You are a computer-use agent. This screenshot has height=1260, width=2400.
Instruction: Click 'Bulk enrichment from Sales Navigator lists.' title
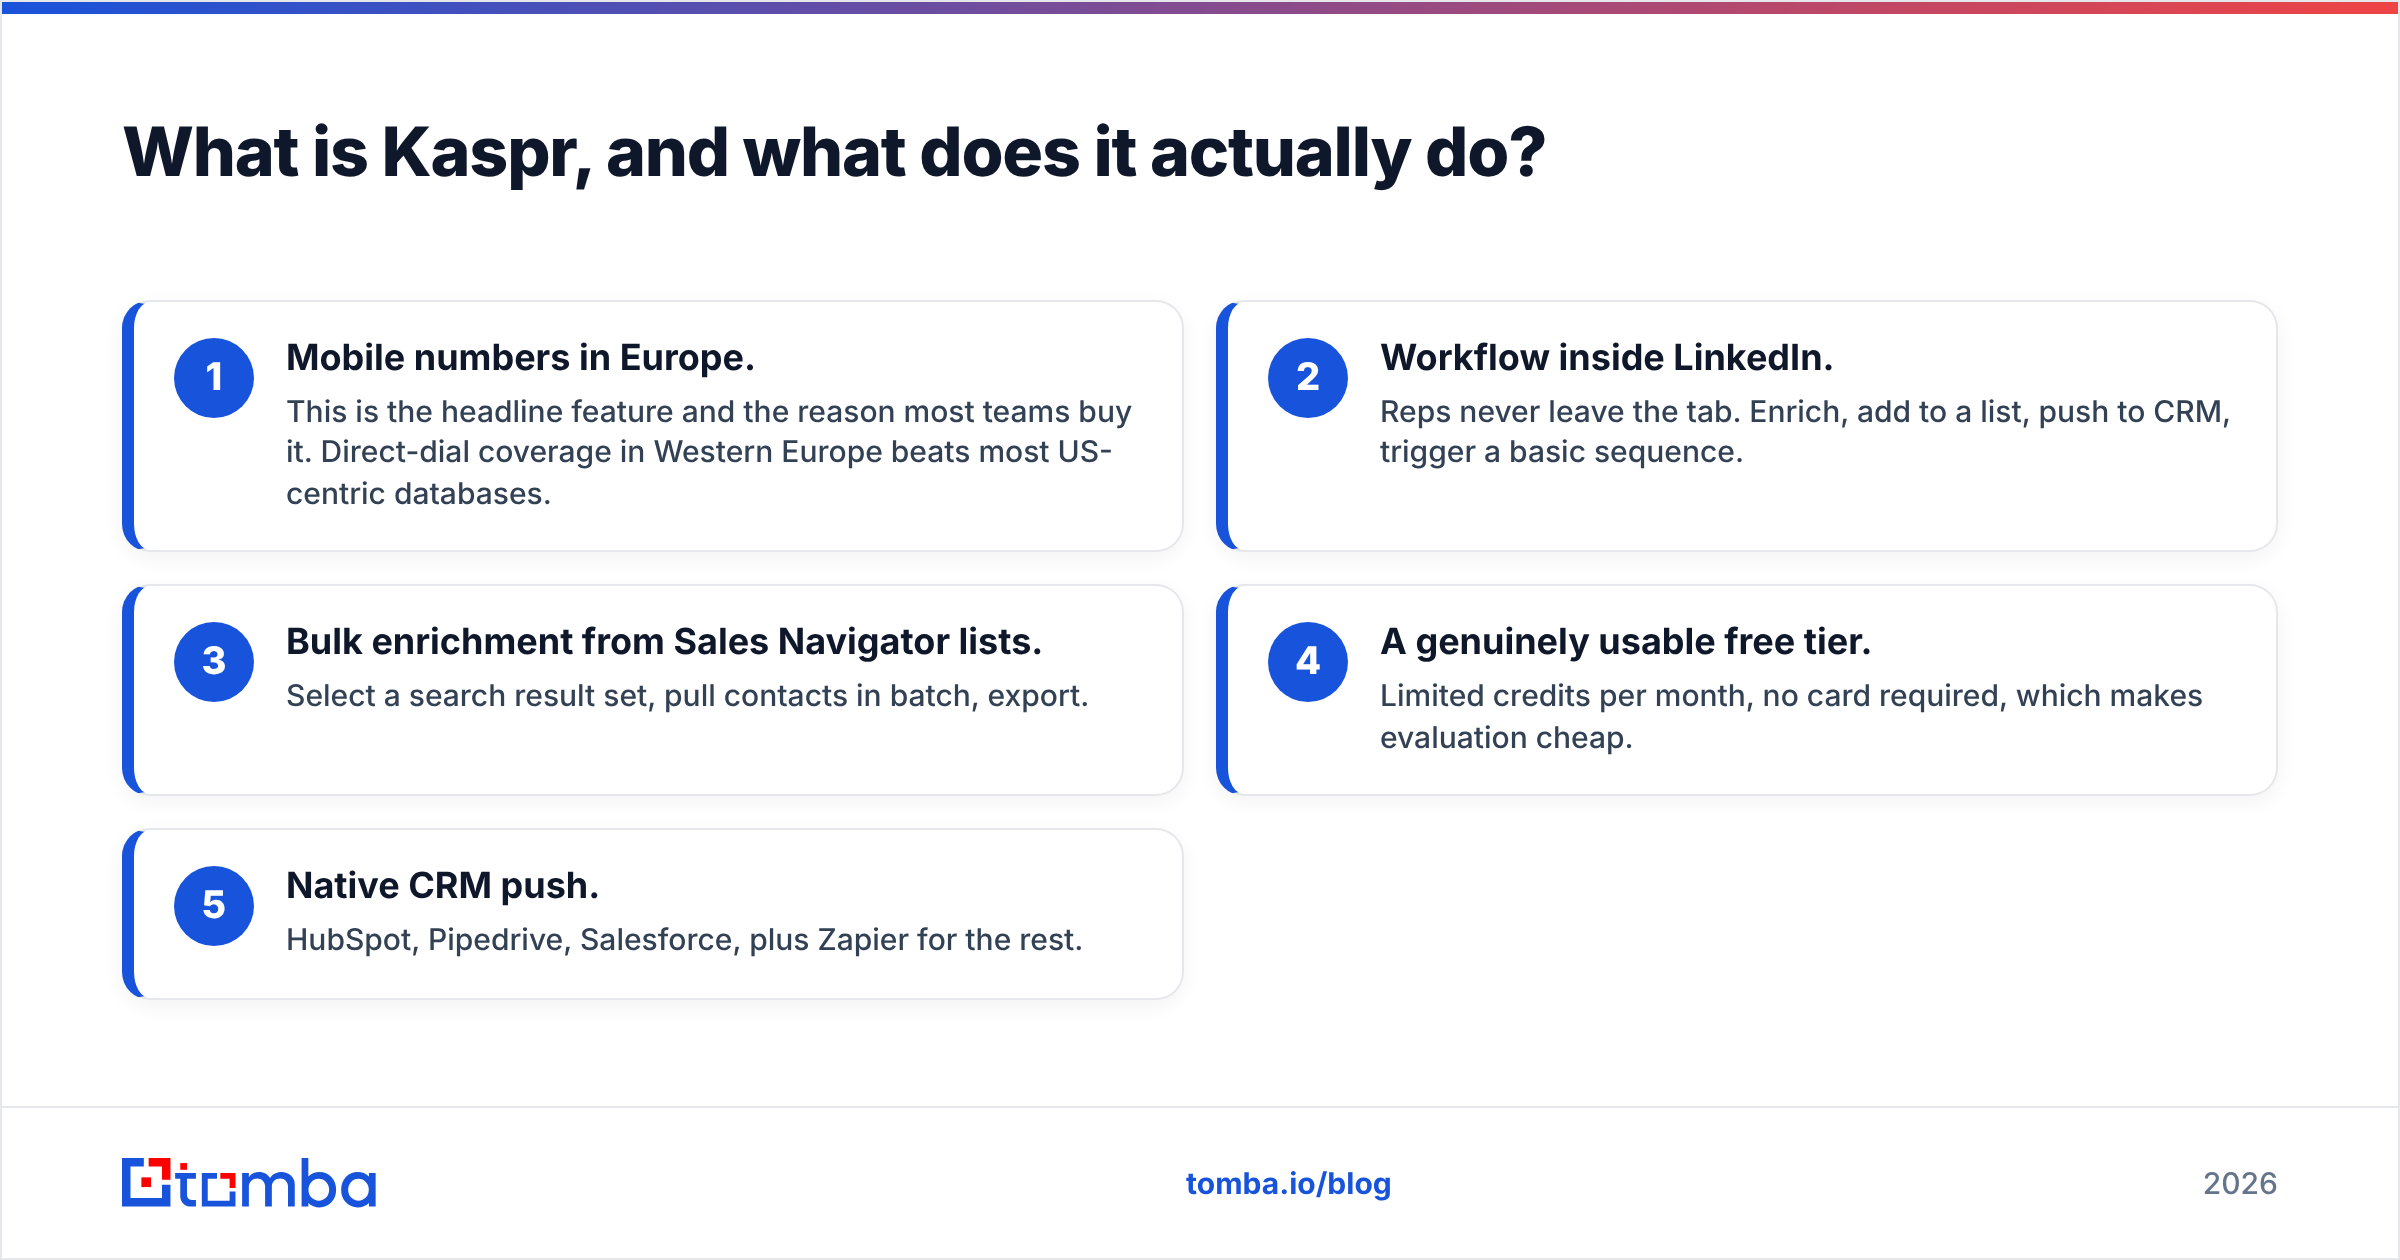(664, 642)
